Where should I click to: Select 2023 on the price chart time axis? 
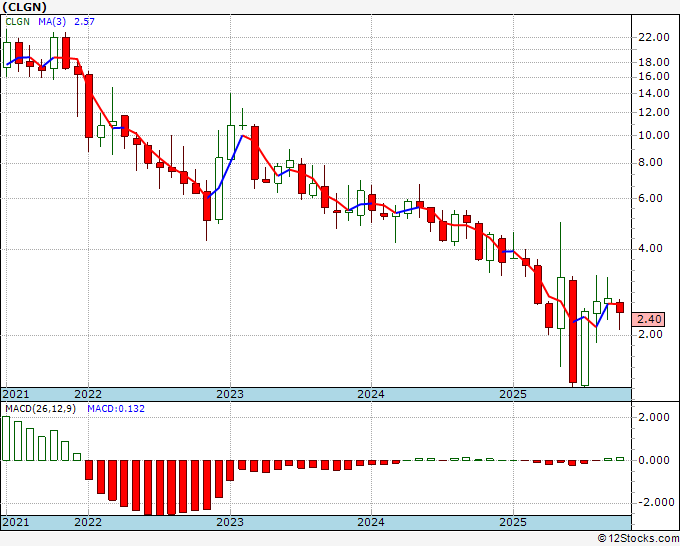click(x=230, y=394)
